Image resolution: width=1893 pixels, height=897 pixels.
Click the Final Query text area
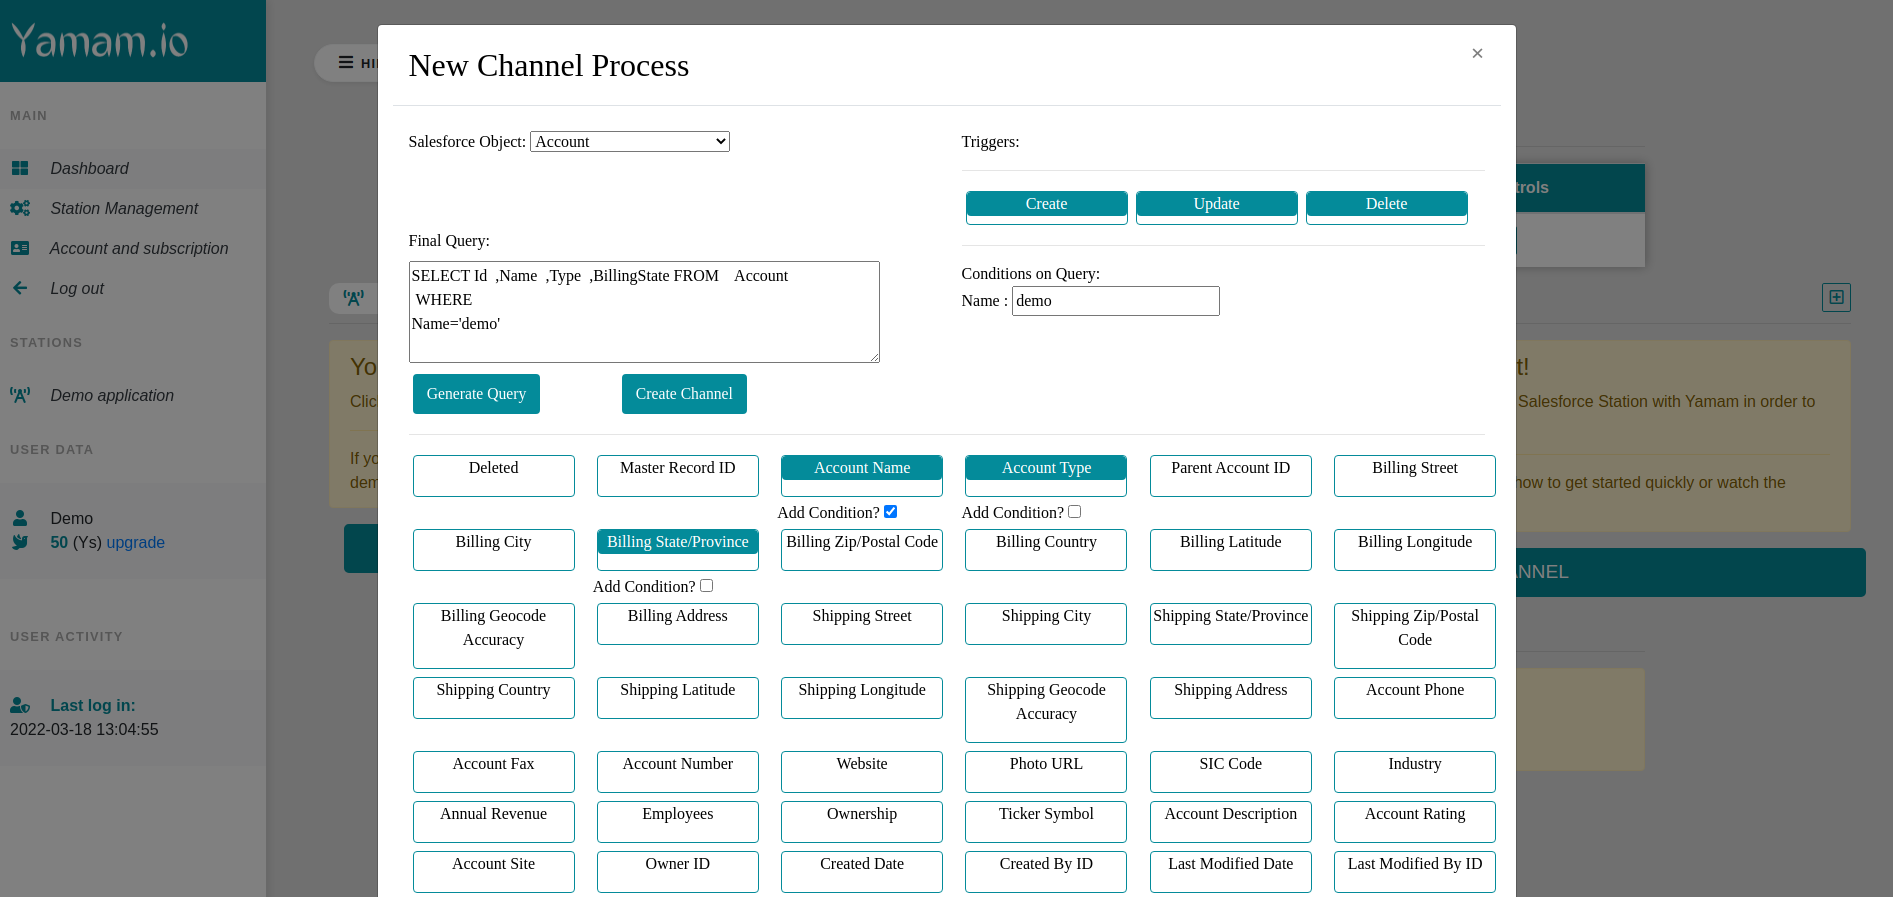644,312
